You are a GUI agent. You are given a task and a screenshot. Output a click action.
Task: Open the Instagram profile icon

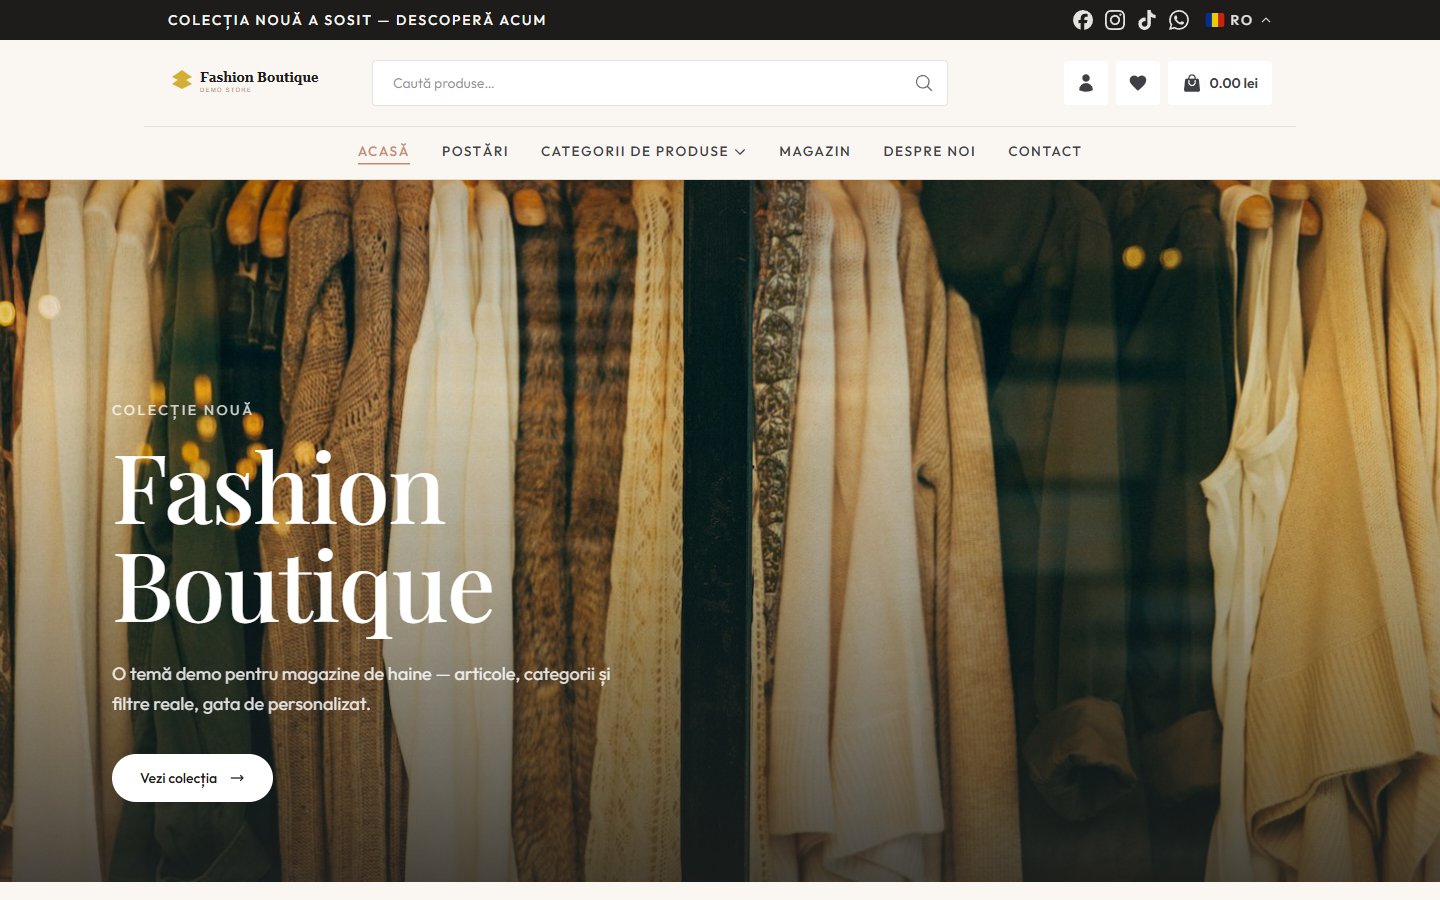(x=1115, y=20)
